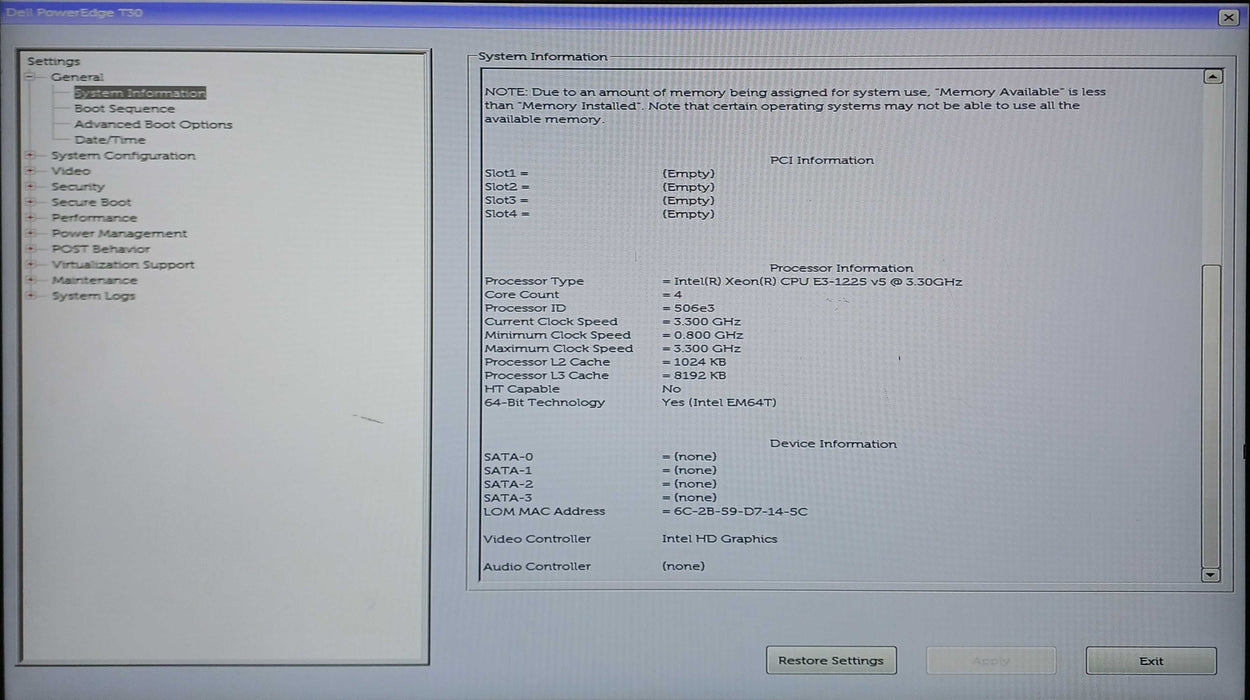Click the scrollbar down arrow
Screen dimensions: 1250x700
1211,577
